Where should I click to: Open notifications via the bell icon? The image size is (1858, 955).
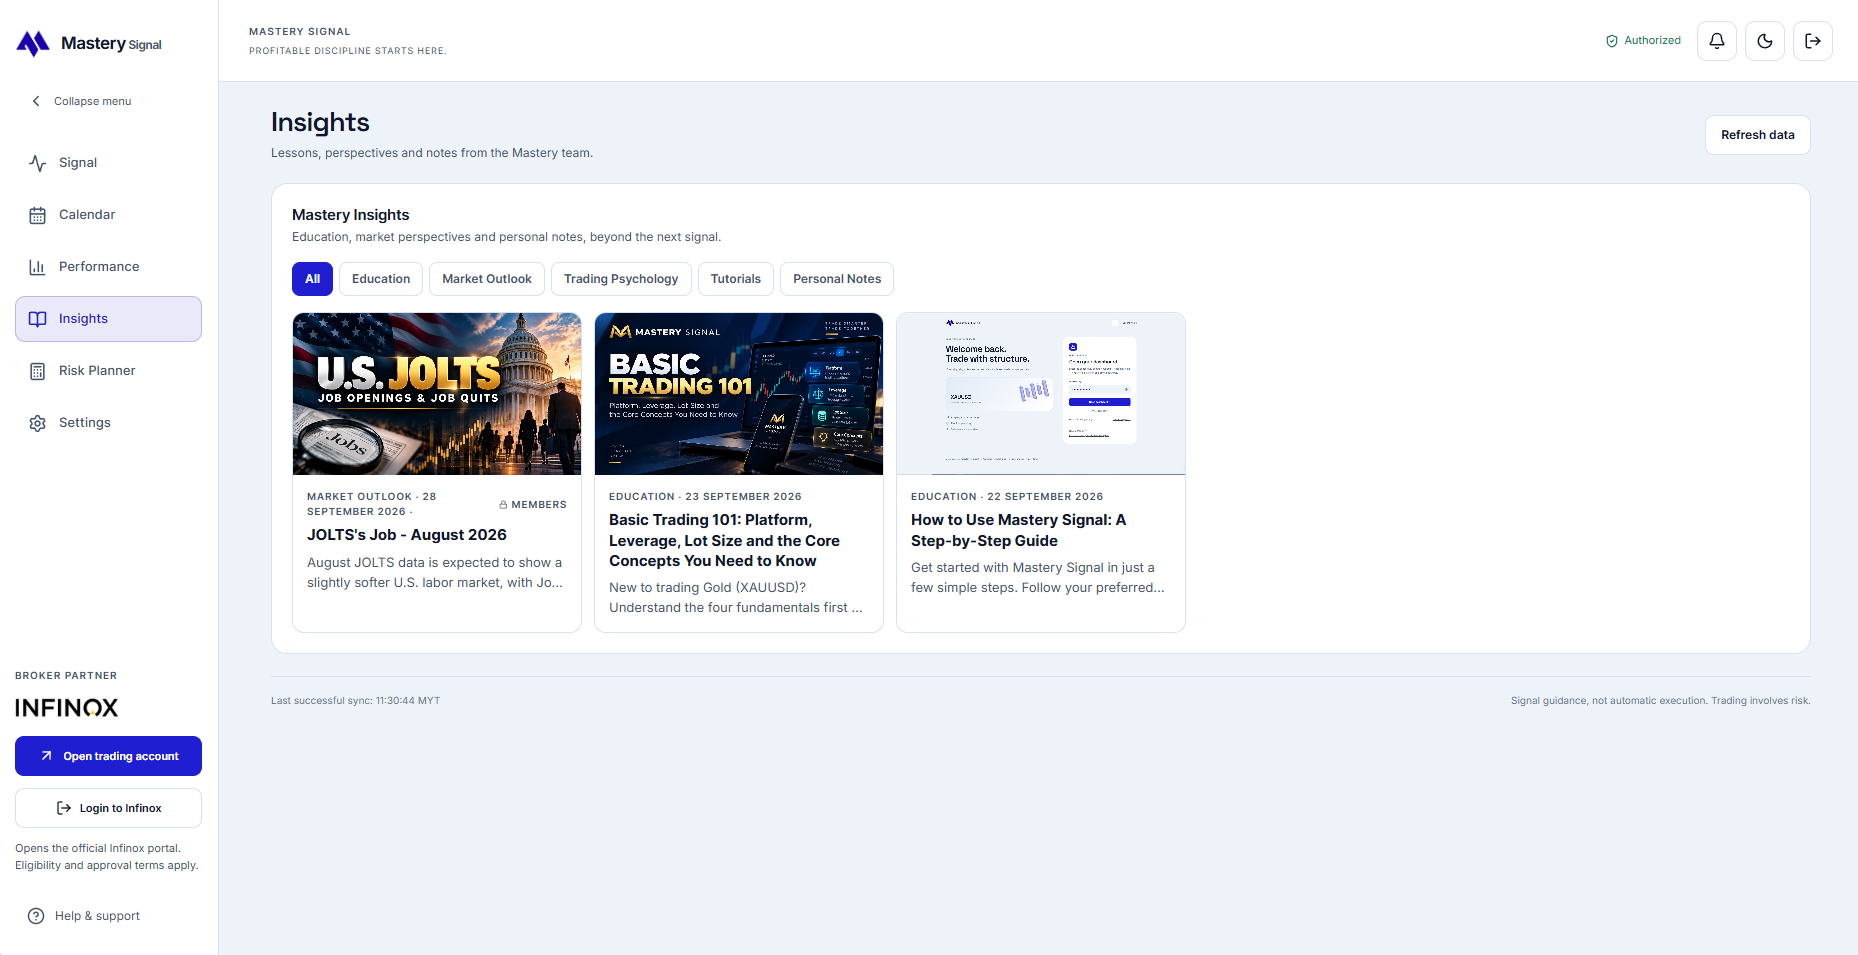[x=1717, y=41]
